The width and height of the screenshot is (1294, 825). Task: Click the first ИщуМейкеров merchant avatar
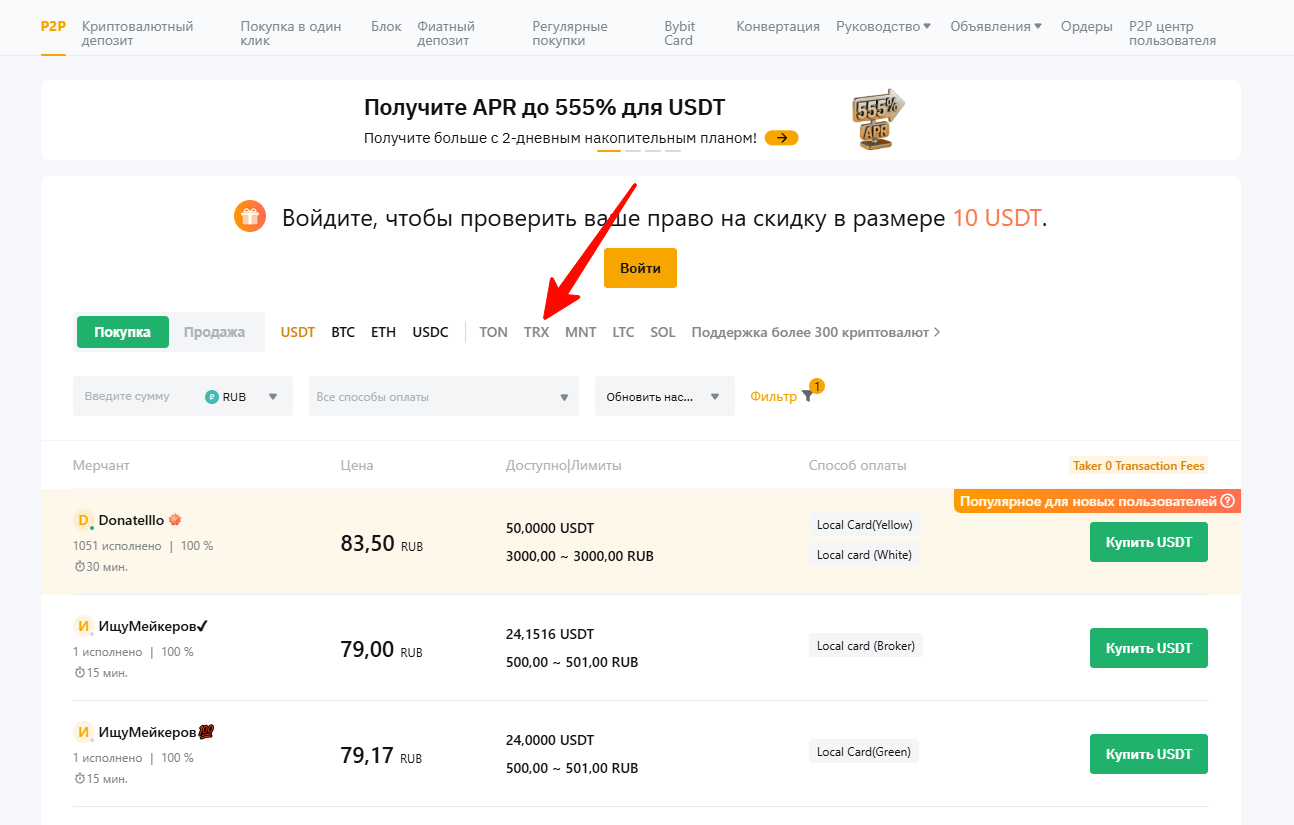point(84,626)
